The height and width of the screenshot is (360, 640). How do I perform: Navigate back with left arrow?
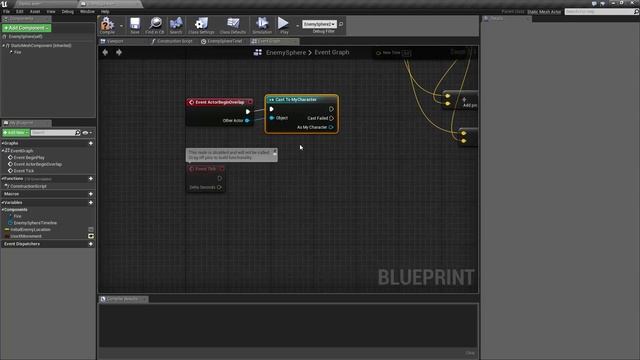click(x=105, y=52)
